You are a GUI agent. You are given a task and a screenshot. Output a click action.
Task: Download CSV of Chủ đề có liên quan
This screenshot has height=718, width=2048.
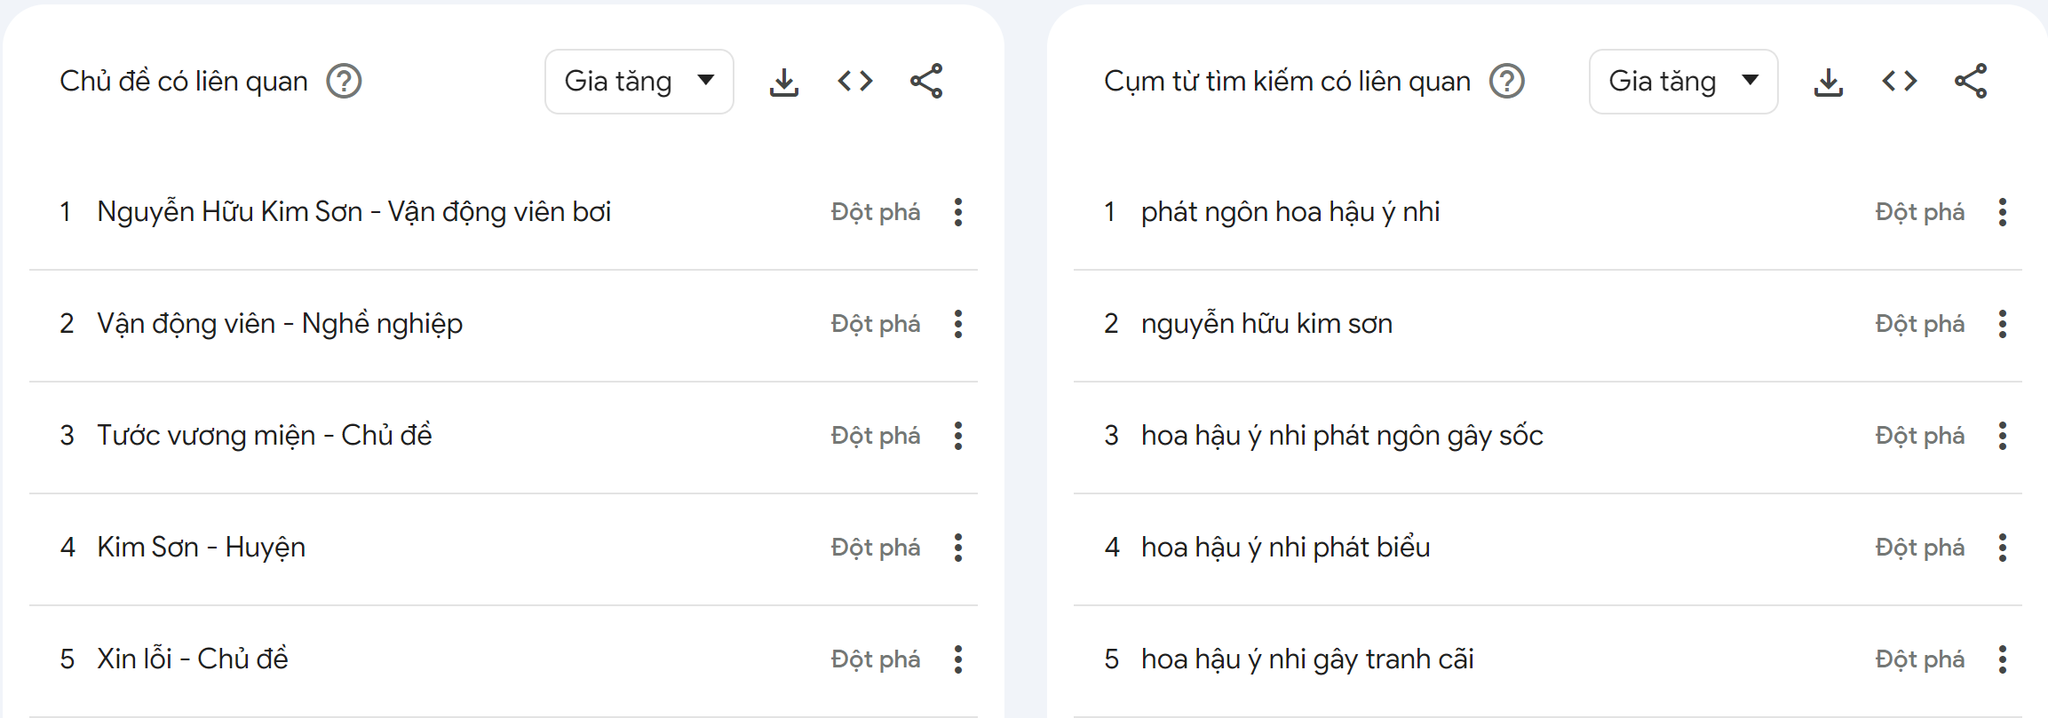pos(784,82)
